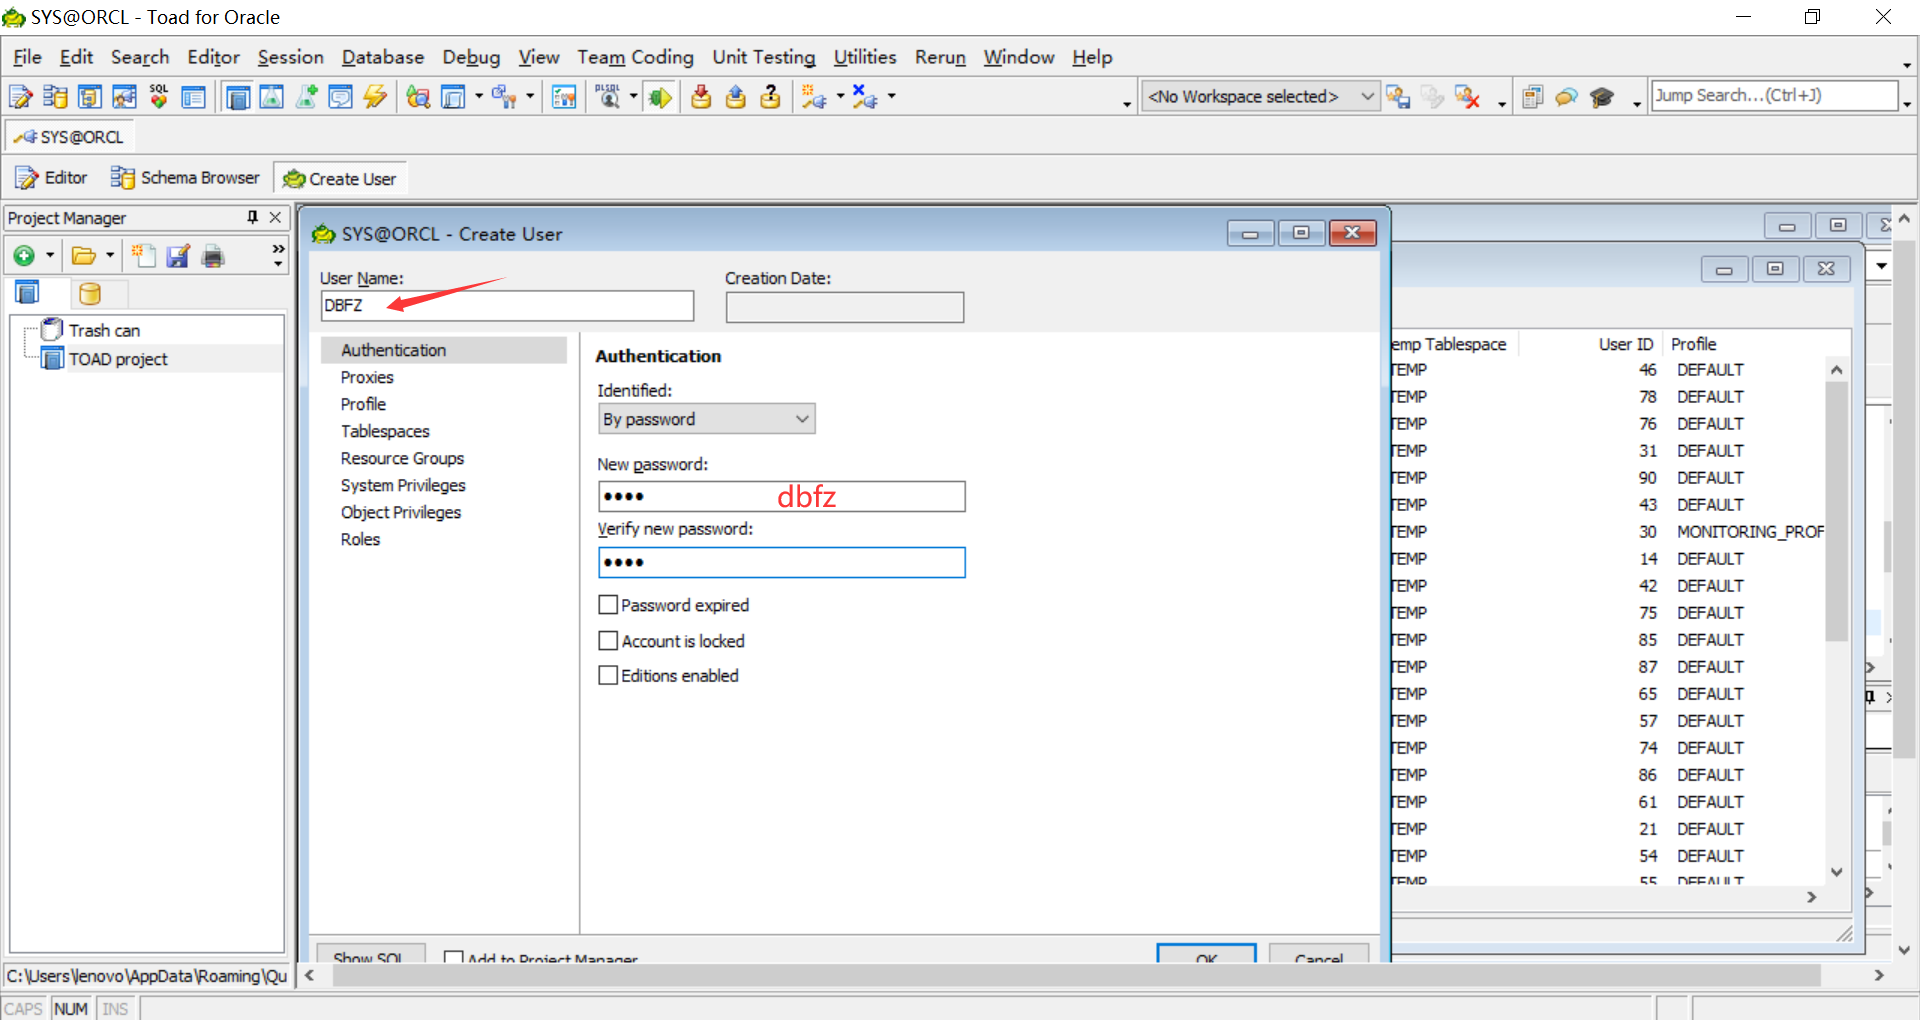Click the green flask toolbar icon
Image resolution: width=1920 pixels, height=1020 pixels.
[272, 97]
